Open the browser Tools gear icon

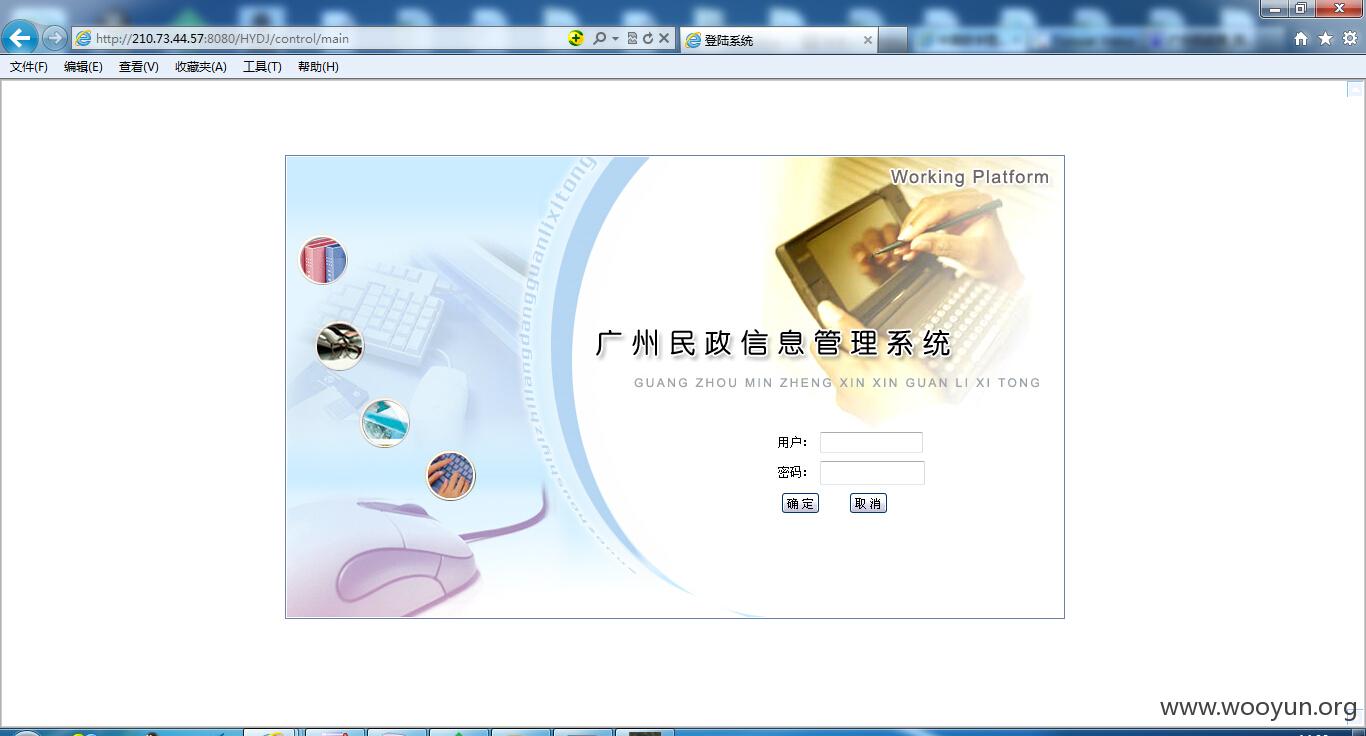click(x=1349, y=38)
